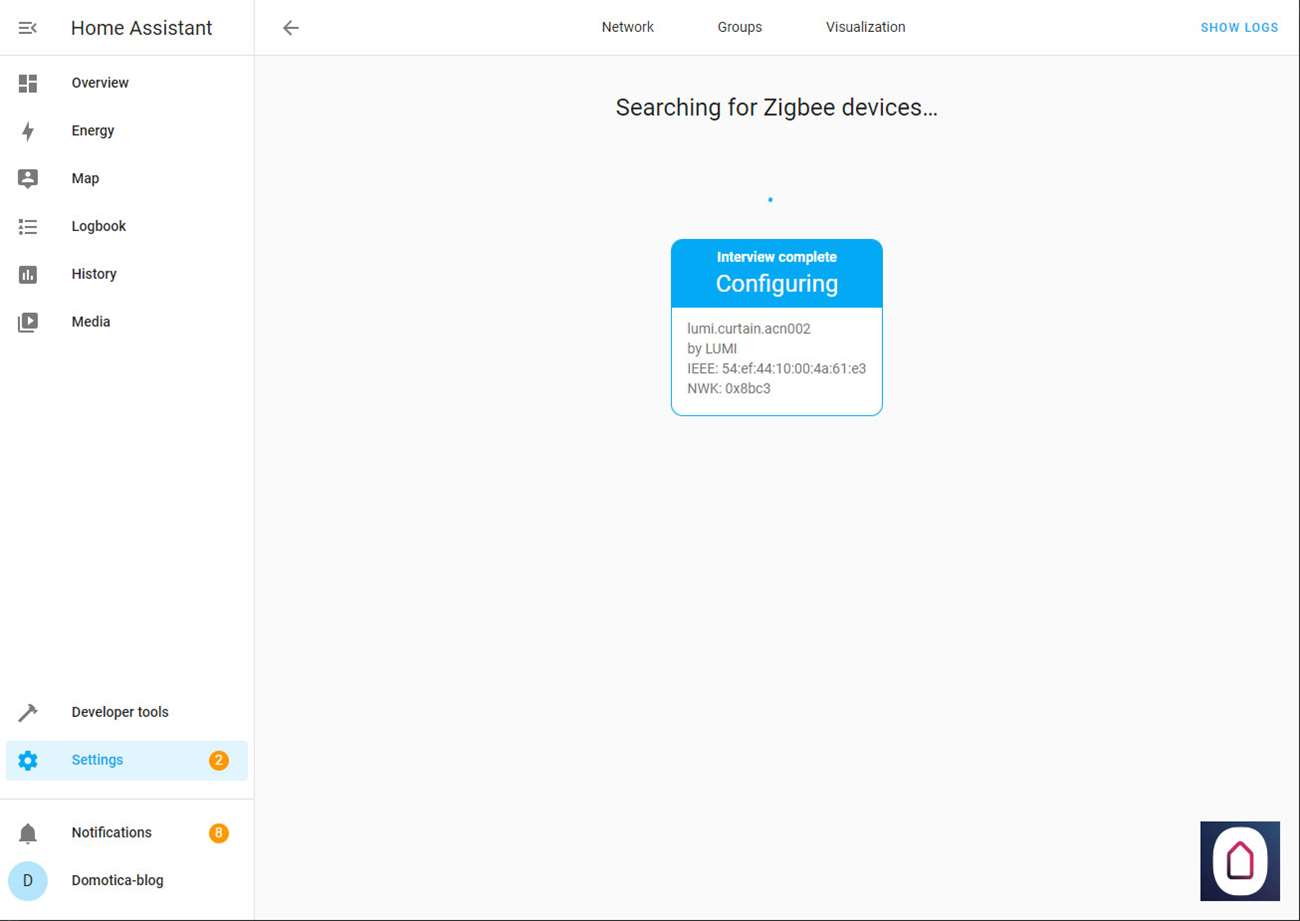The height and width of the screenshot is (921, 1300).
Task: Open the Overview dashboard icon
Action: [28, 83]
